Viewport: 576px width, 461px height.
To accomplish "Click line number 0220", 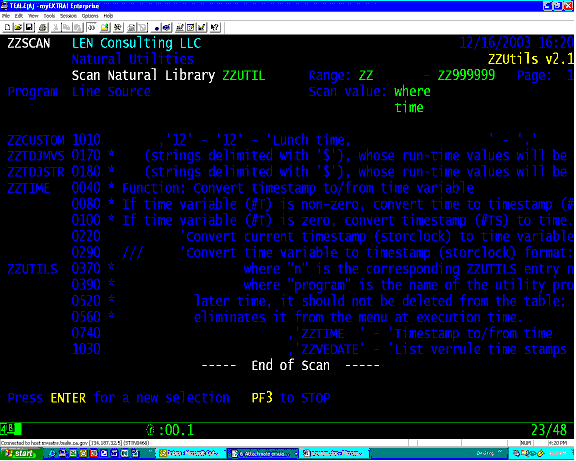I will tap(86, 237).
